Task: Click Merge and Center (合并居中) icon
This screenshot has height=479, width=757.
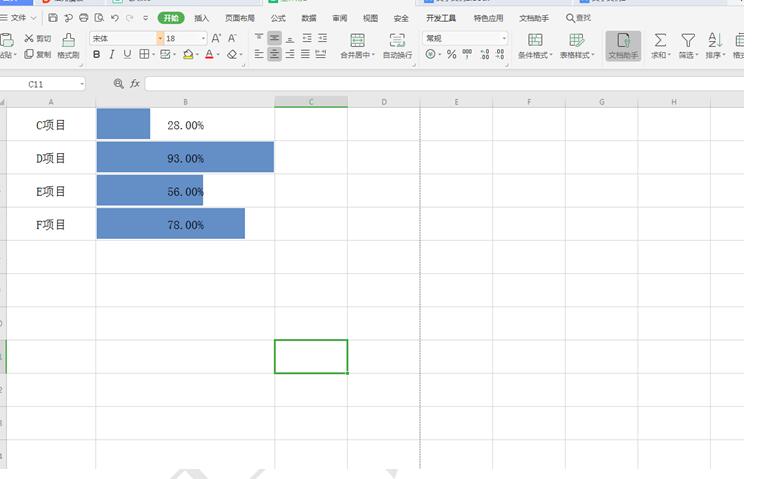Action: [357, 40]
